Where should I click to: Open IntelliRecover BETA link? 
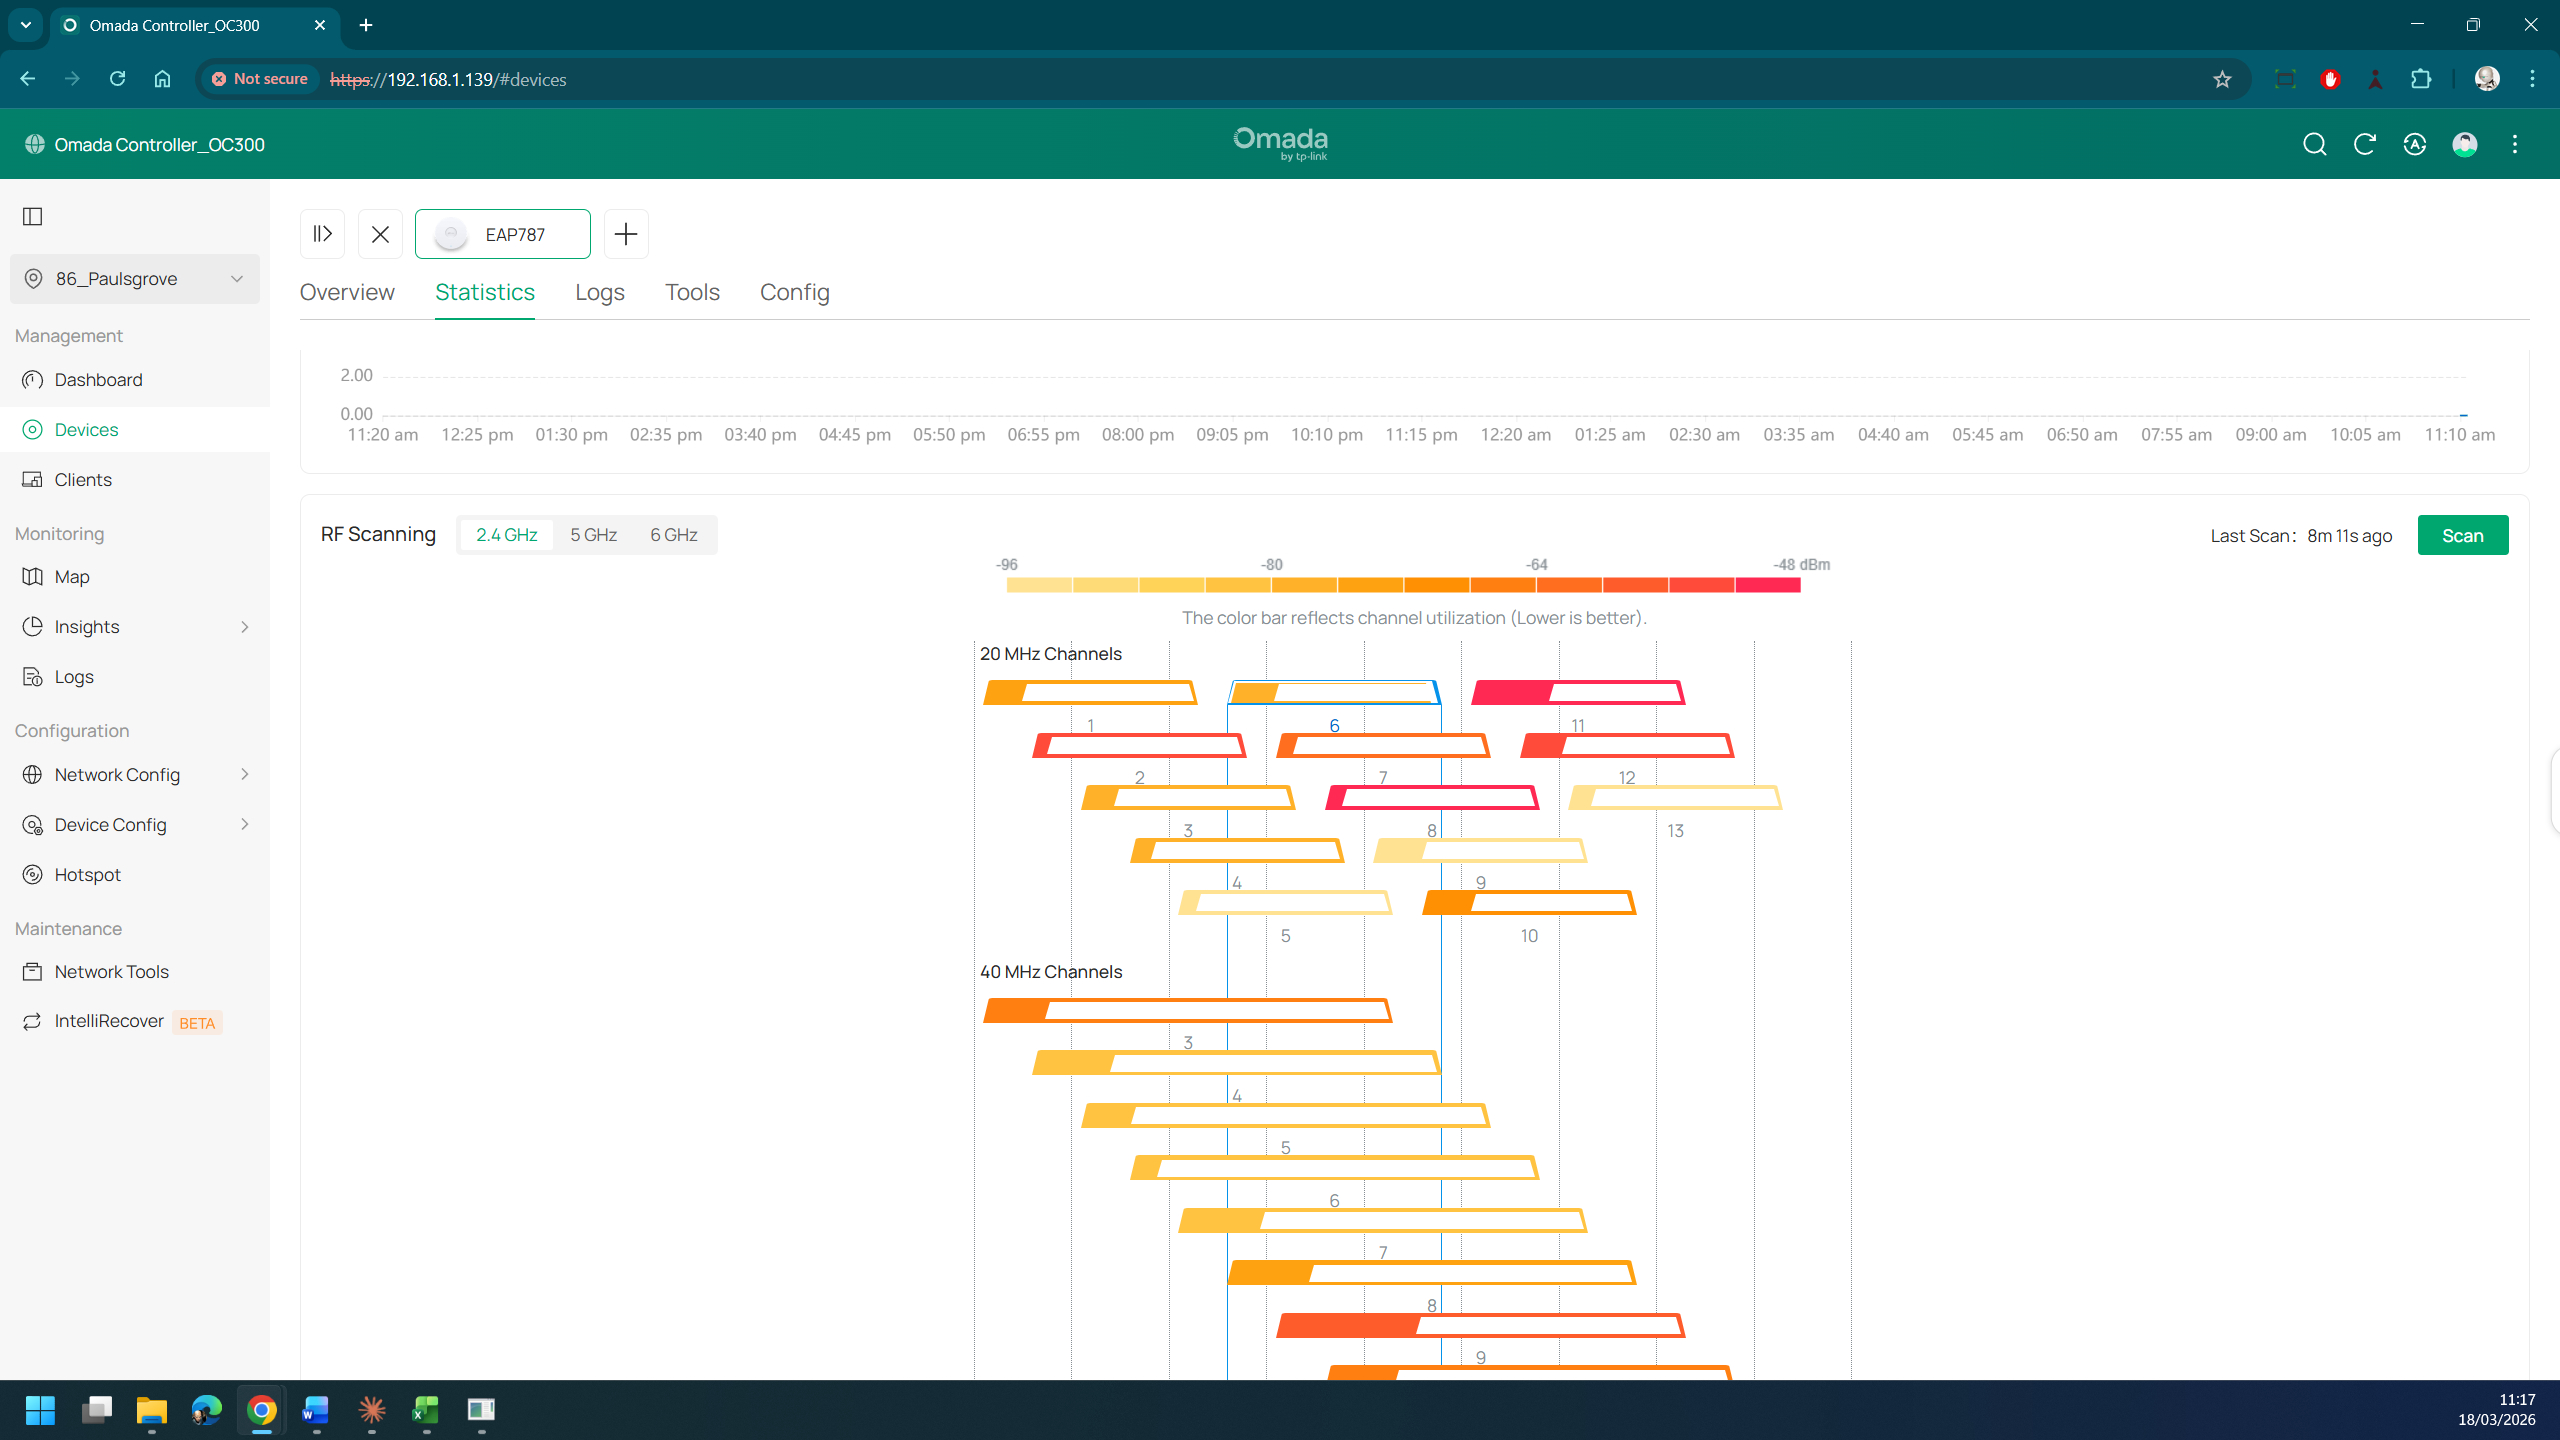pyautogui.click(x=110, y=1021)
